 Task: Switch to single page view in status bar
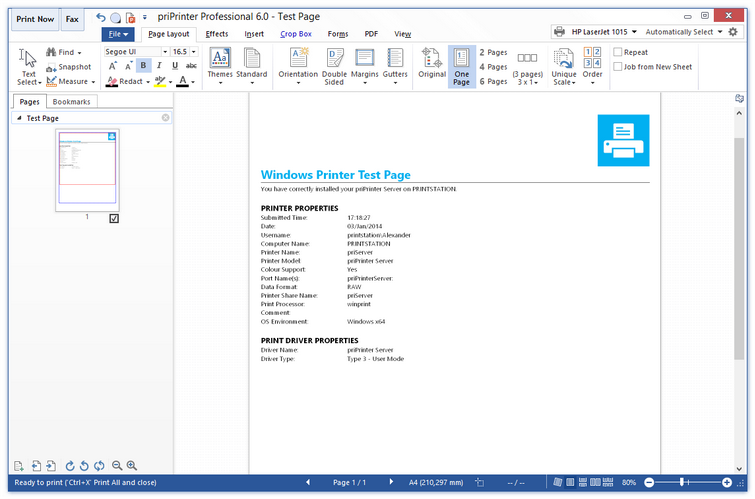click(x=570, y=482)
